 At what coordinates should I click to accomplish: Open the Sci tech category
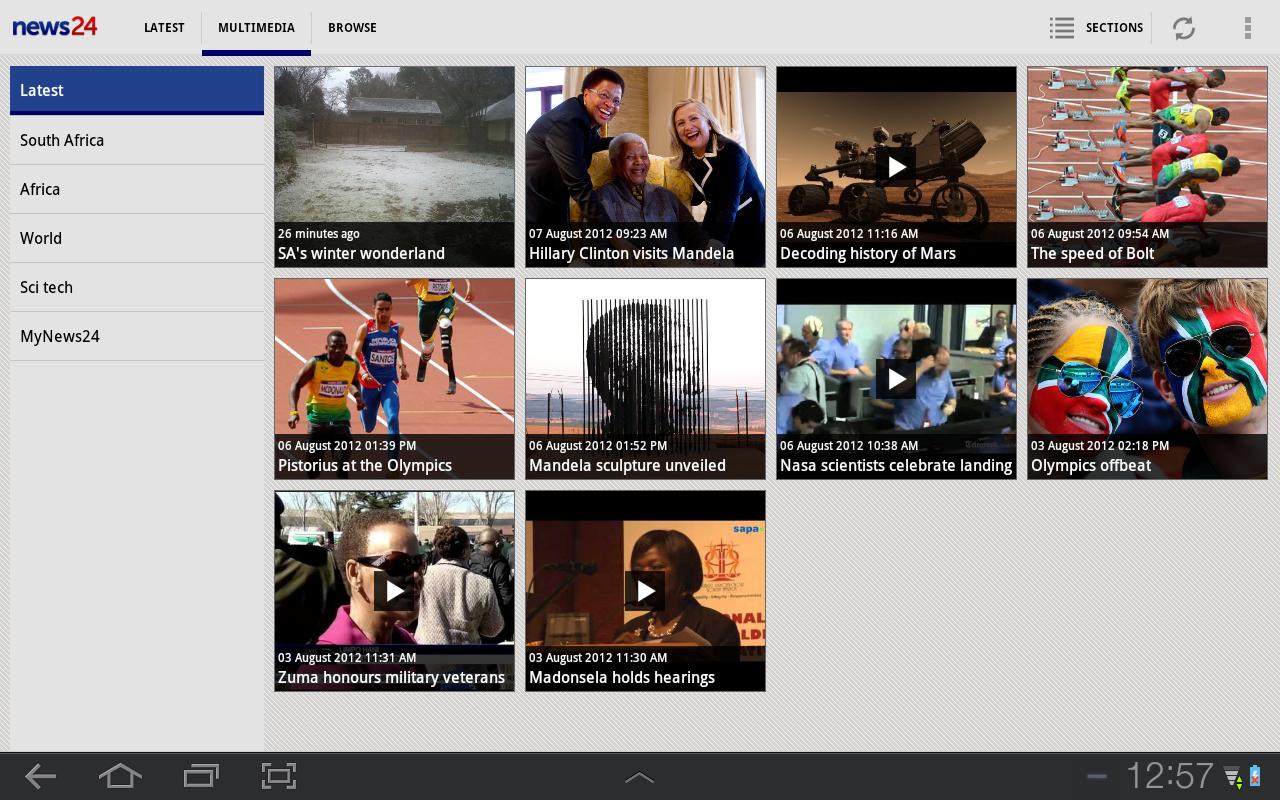pyautogui.click(x=137, y=287)
